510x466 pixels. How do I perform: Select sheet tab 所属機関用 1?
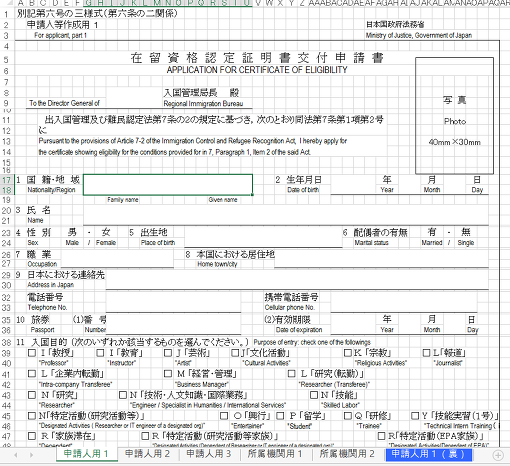click(275, 454)
